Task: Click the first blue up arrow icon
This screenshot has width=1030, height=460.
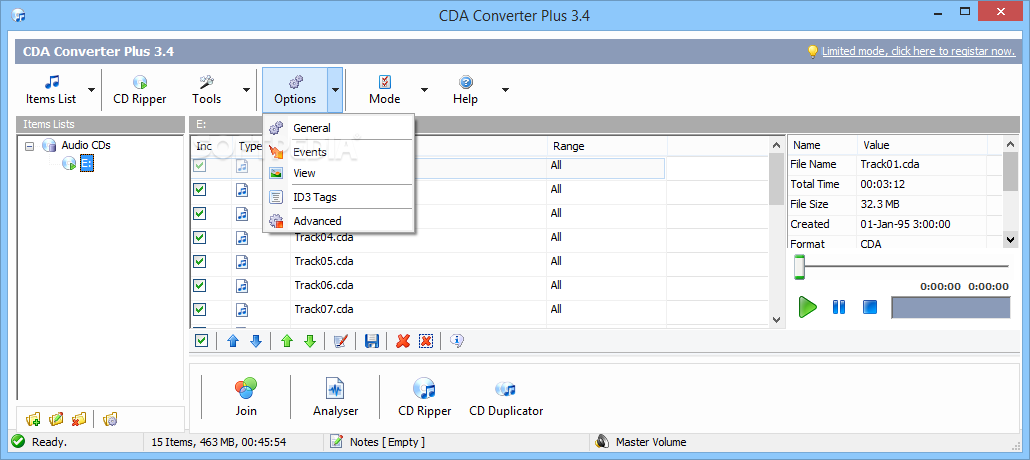Action: pyautogui.click(x=233, y=341)
